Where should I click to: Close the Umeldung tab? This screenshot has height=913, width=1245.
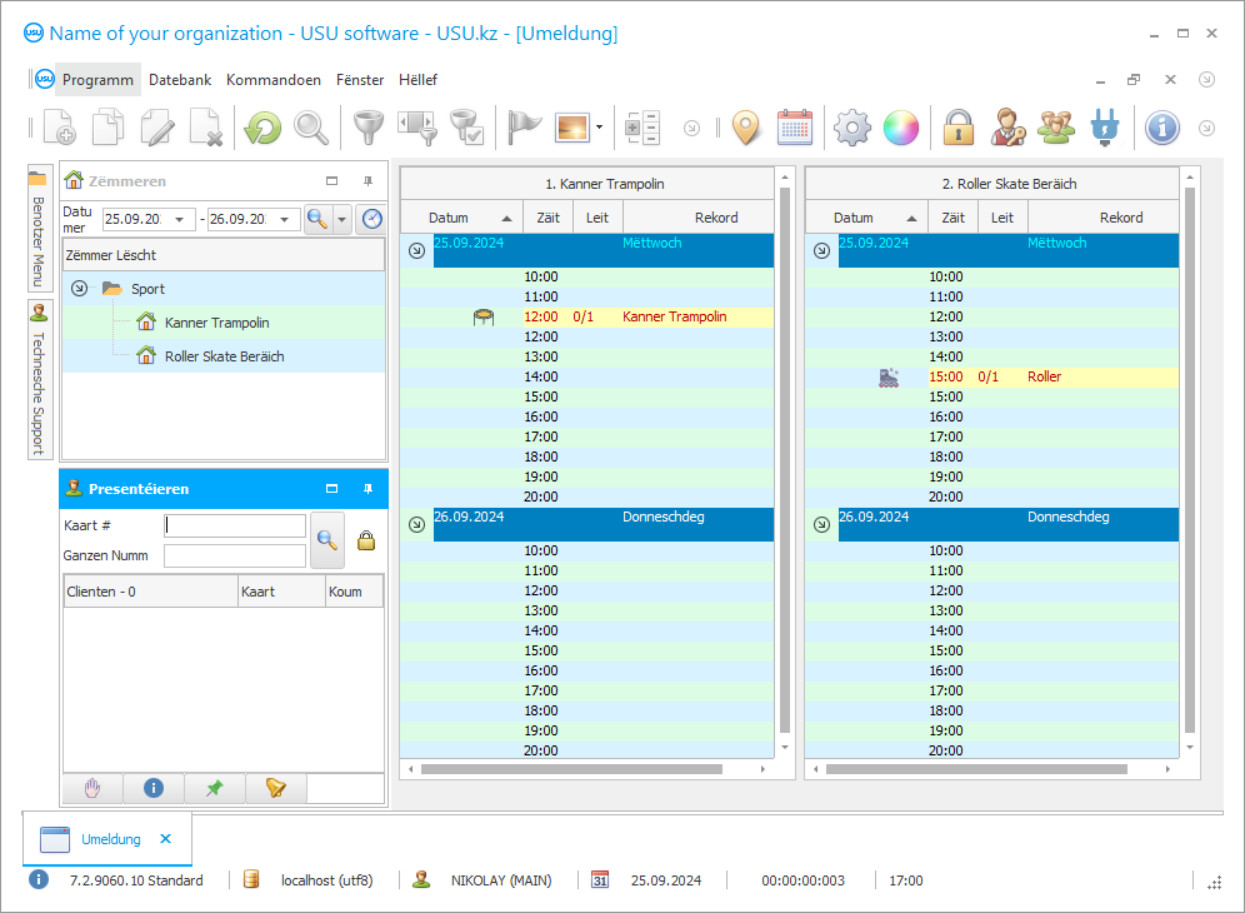click(166, 839)
